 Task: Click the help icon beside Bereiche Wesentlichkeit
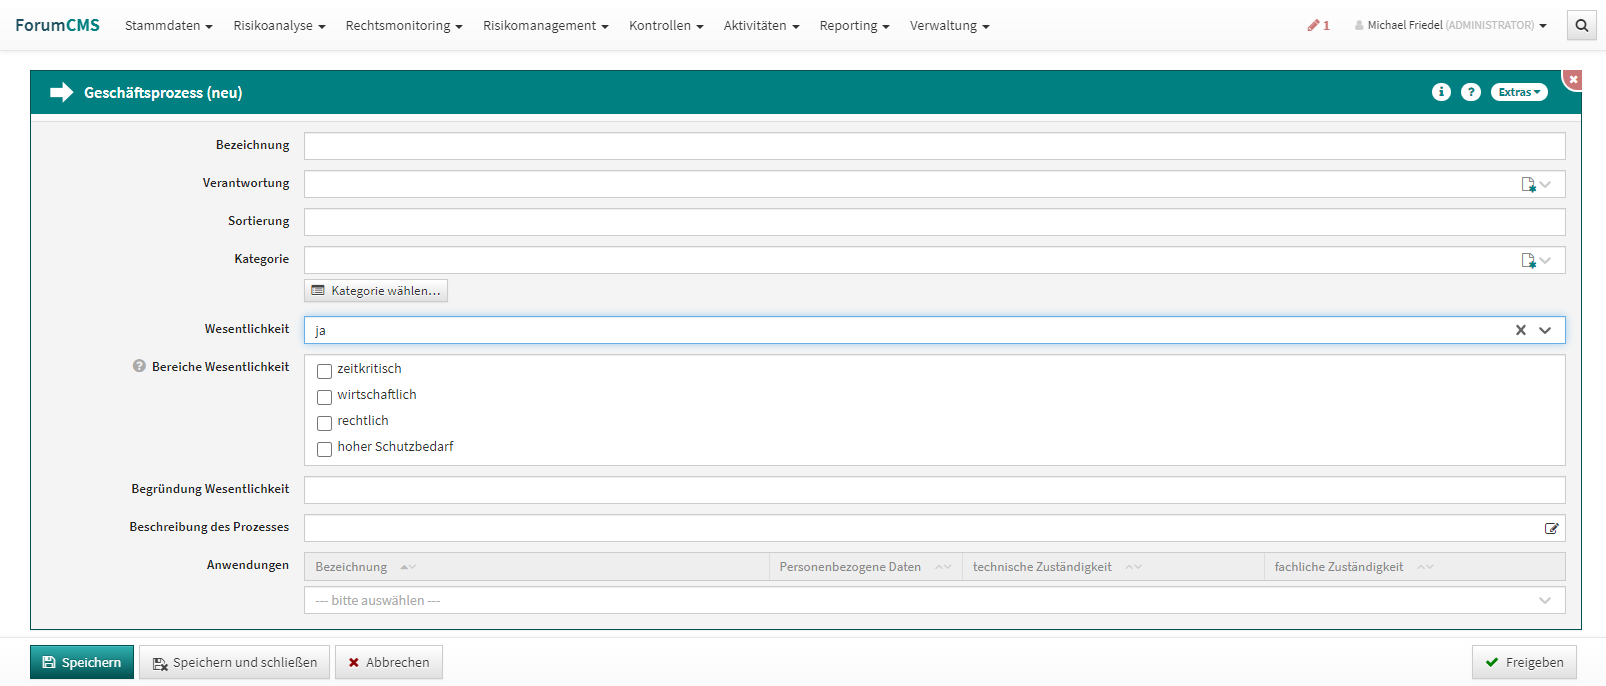[139, 367]
